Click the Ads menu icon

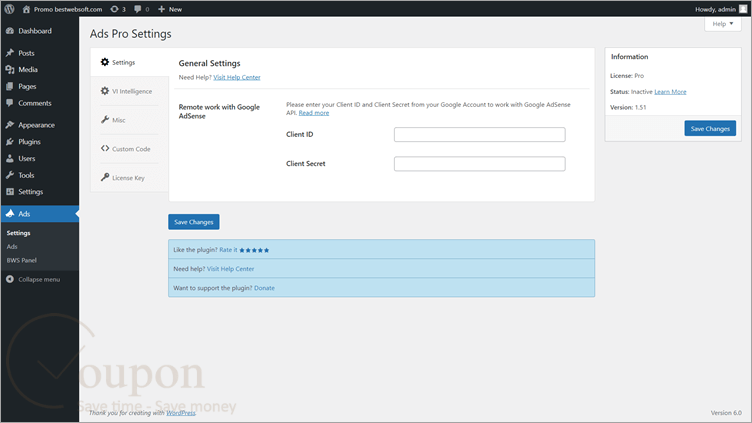point(10,213)
